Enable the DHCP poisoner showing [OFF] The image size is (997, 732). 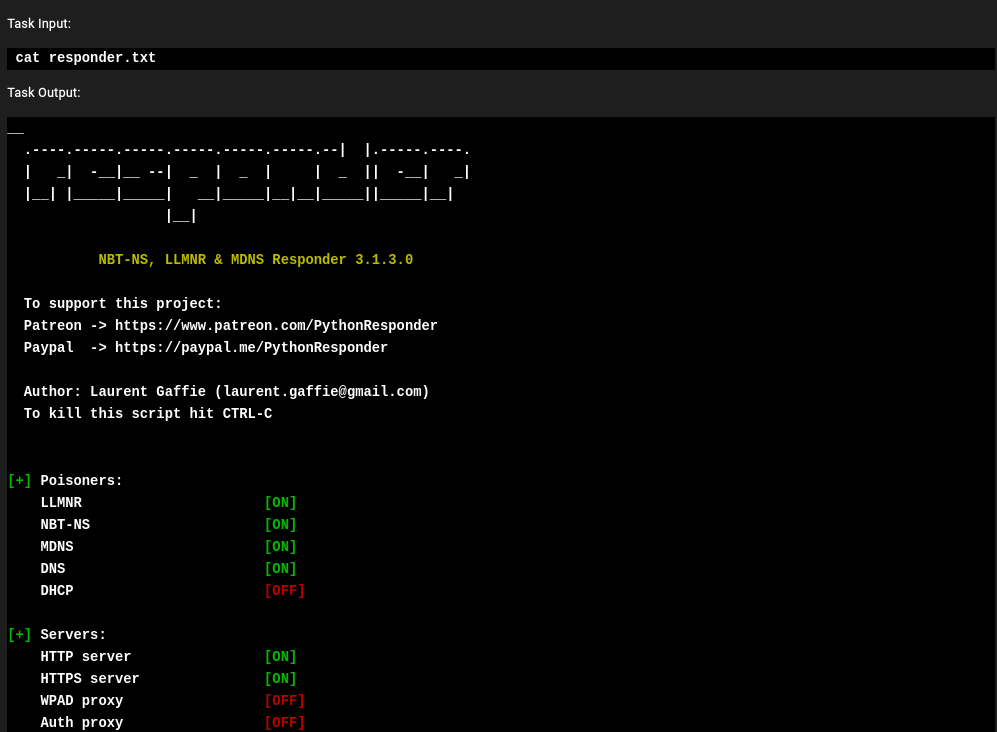(284, 591)
